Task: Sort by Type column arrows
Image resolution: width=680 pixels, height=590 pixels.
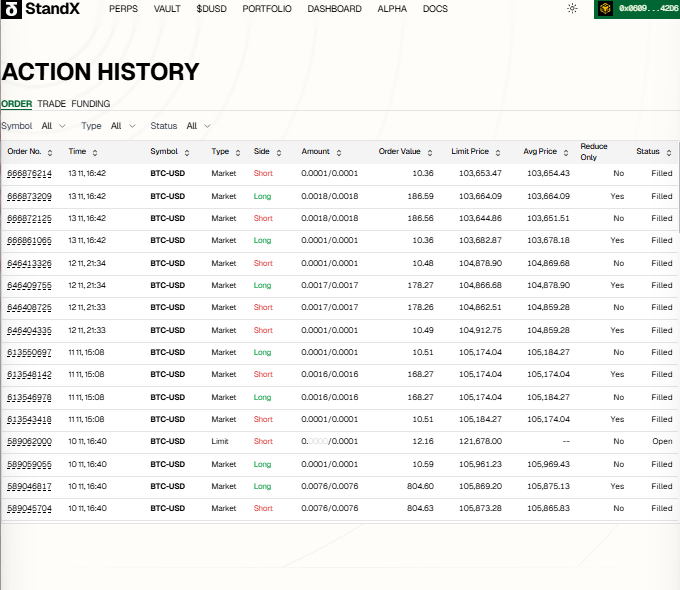Action: 238,153
